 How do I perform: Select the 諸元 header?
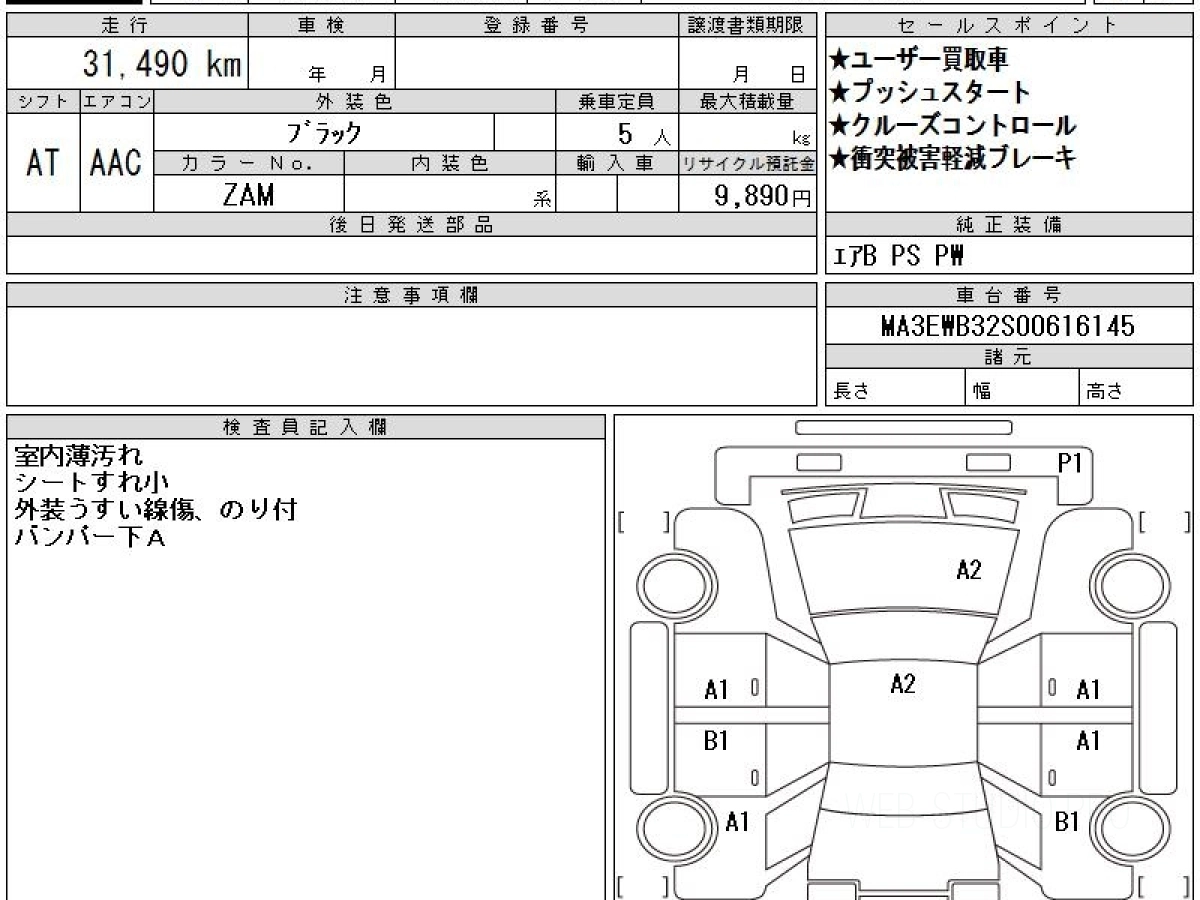tap(1009, 357)
